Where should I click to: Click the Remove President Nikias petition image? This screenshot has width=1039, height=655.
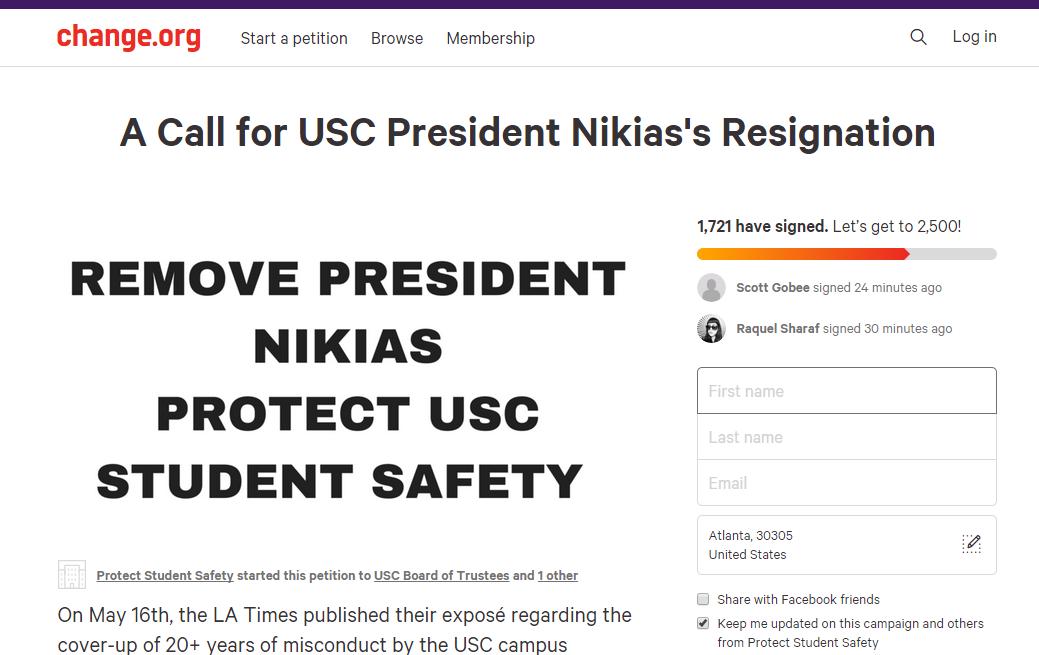(349, 379)
